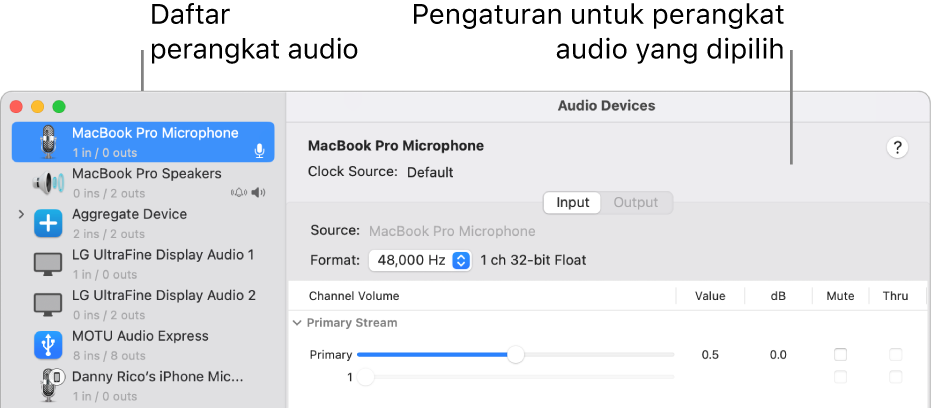Click the MacBook Pro Speakers icon
This screenshot has height=410, width=931.
(x=48, y=183)
